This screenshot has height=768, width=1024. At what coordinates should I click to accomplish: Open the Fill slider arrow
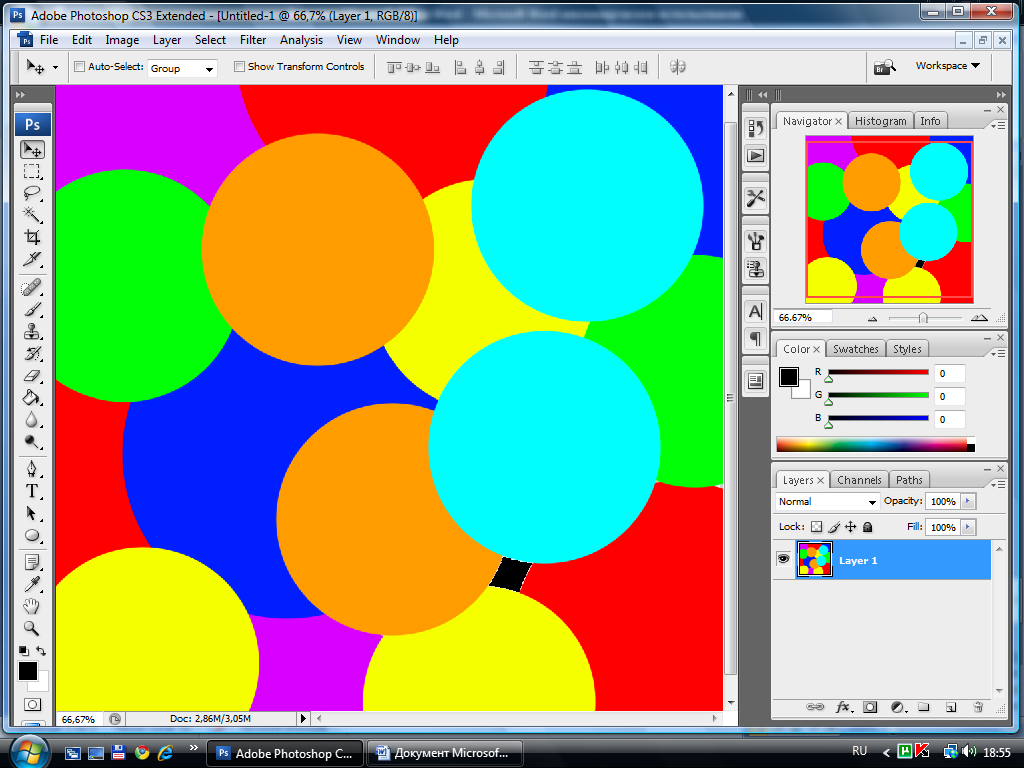968,527
